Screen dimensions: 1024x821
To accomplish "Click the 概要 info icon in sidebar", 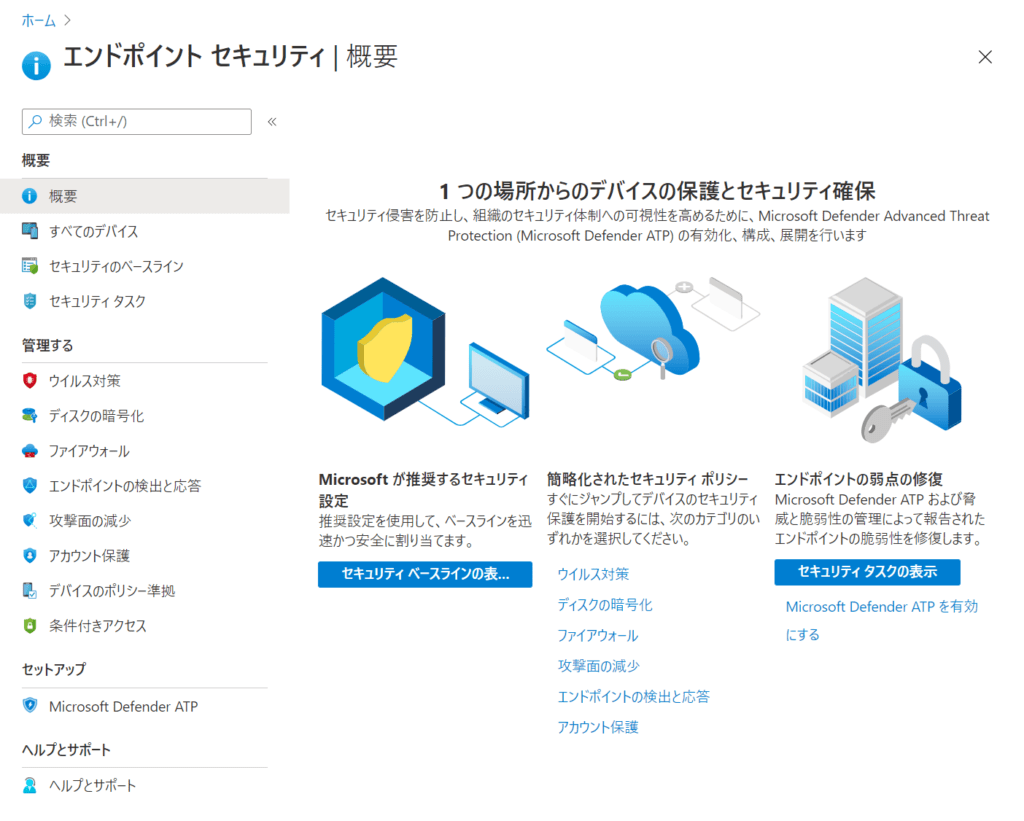I will coord(29,196).
